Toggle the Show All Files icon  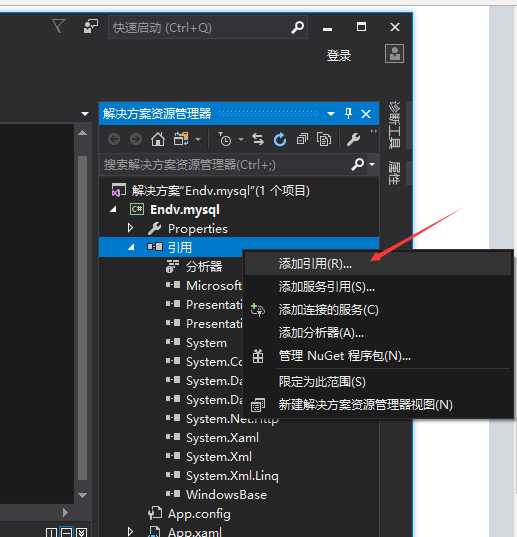coord(324,139)
